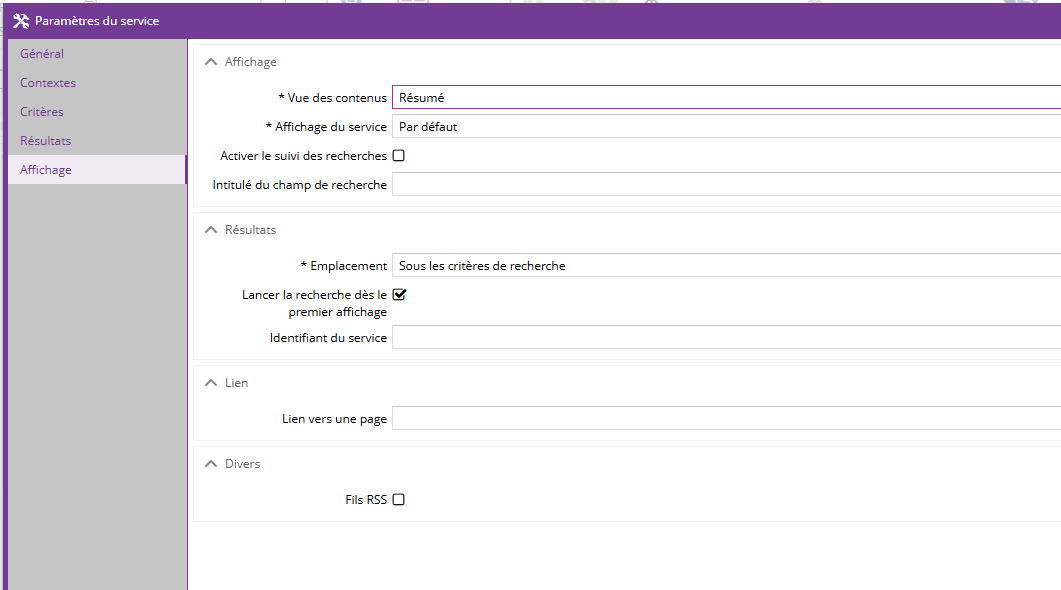The width and height of the screenshot is (1061, 590).
Task: Go to the Critères tab
Action: pyautogui.click(x=42, y=112)
